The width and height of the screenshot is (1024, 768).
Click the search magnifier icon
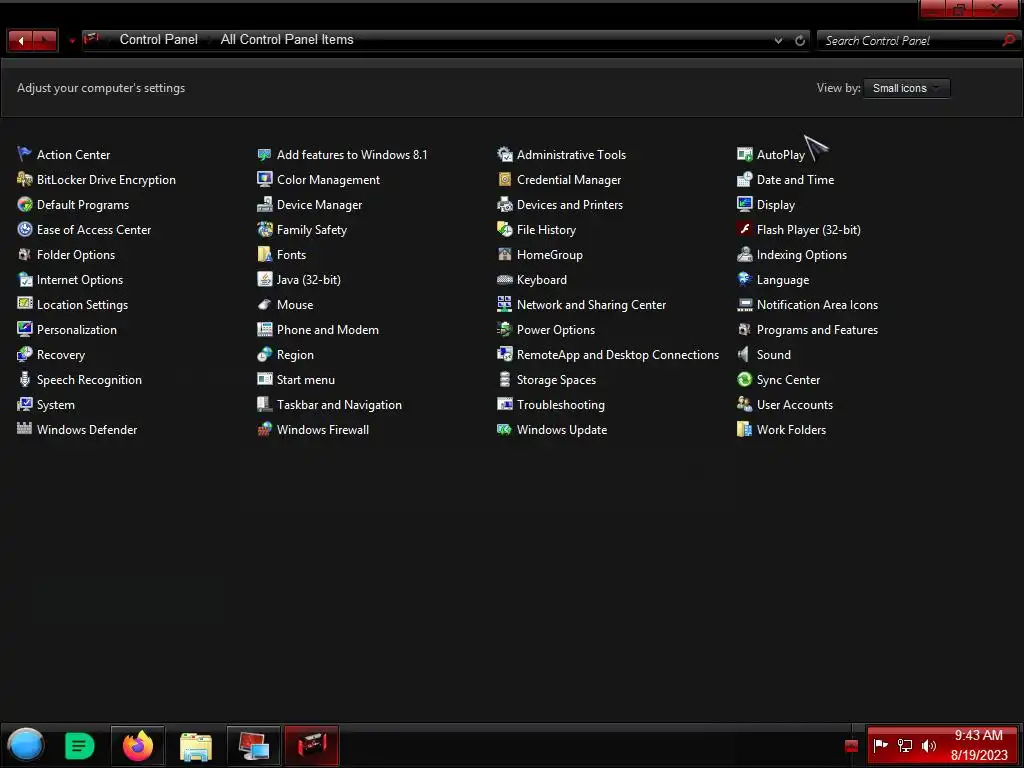(1009, 40)
